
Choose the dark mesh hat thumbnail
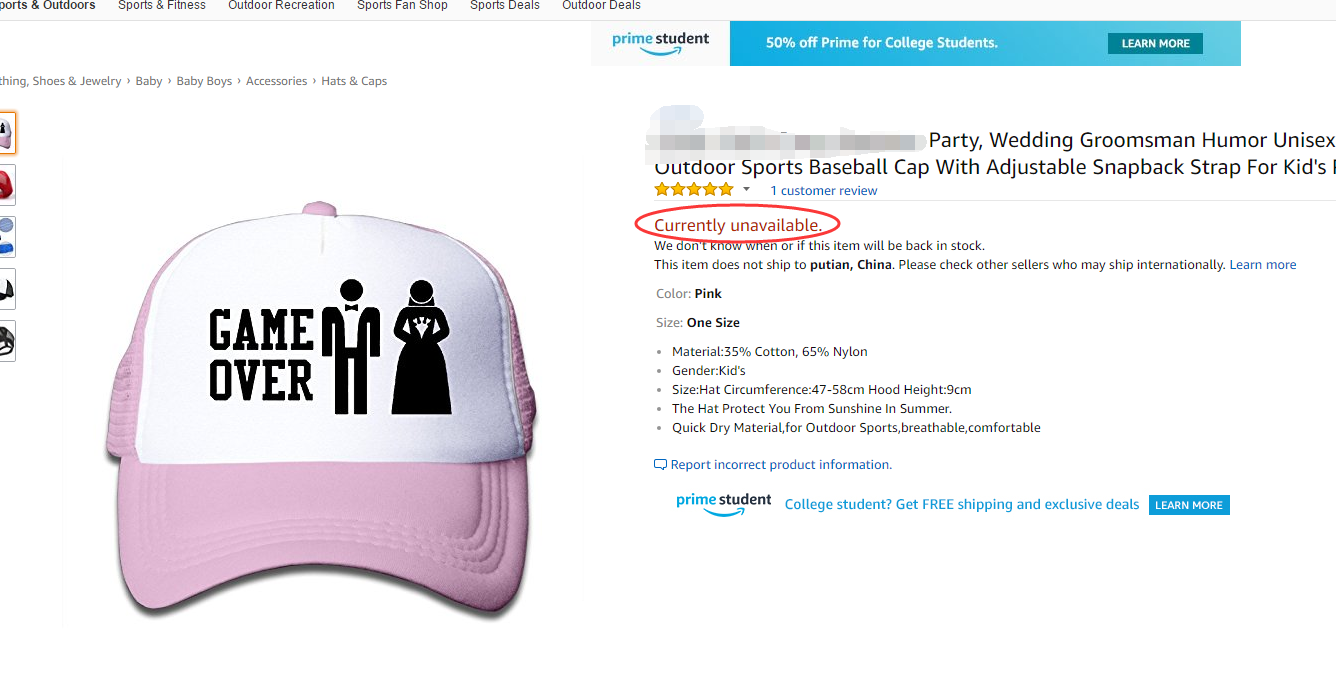coord(7,341)
